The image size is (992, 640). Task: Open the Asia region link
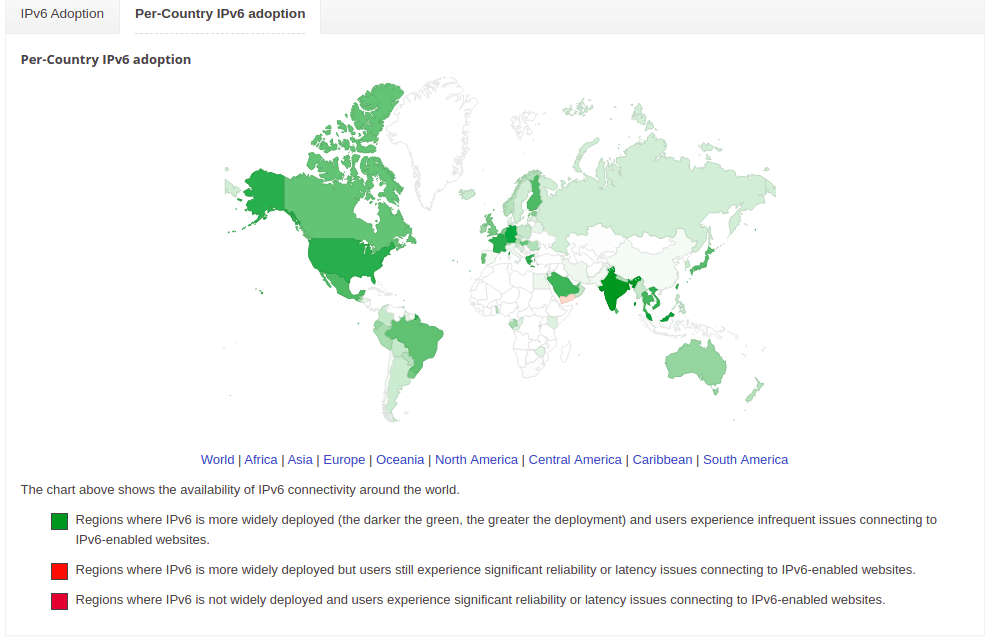[x=300, y=459]
